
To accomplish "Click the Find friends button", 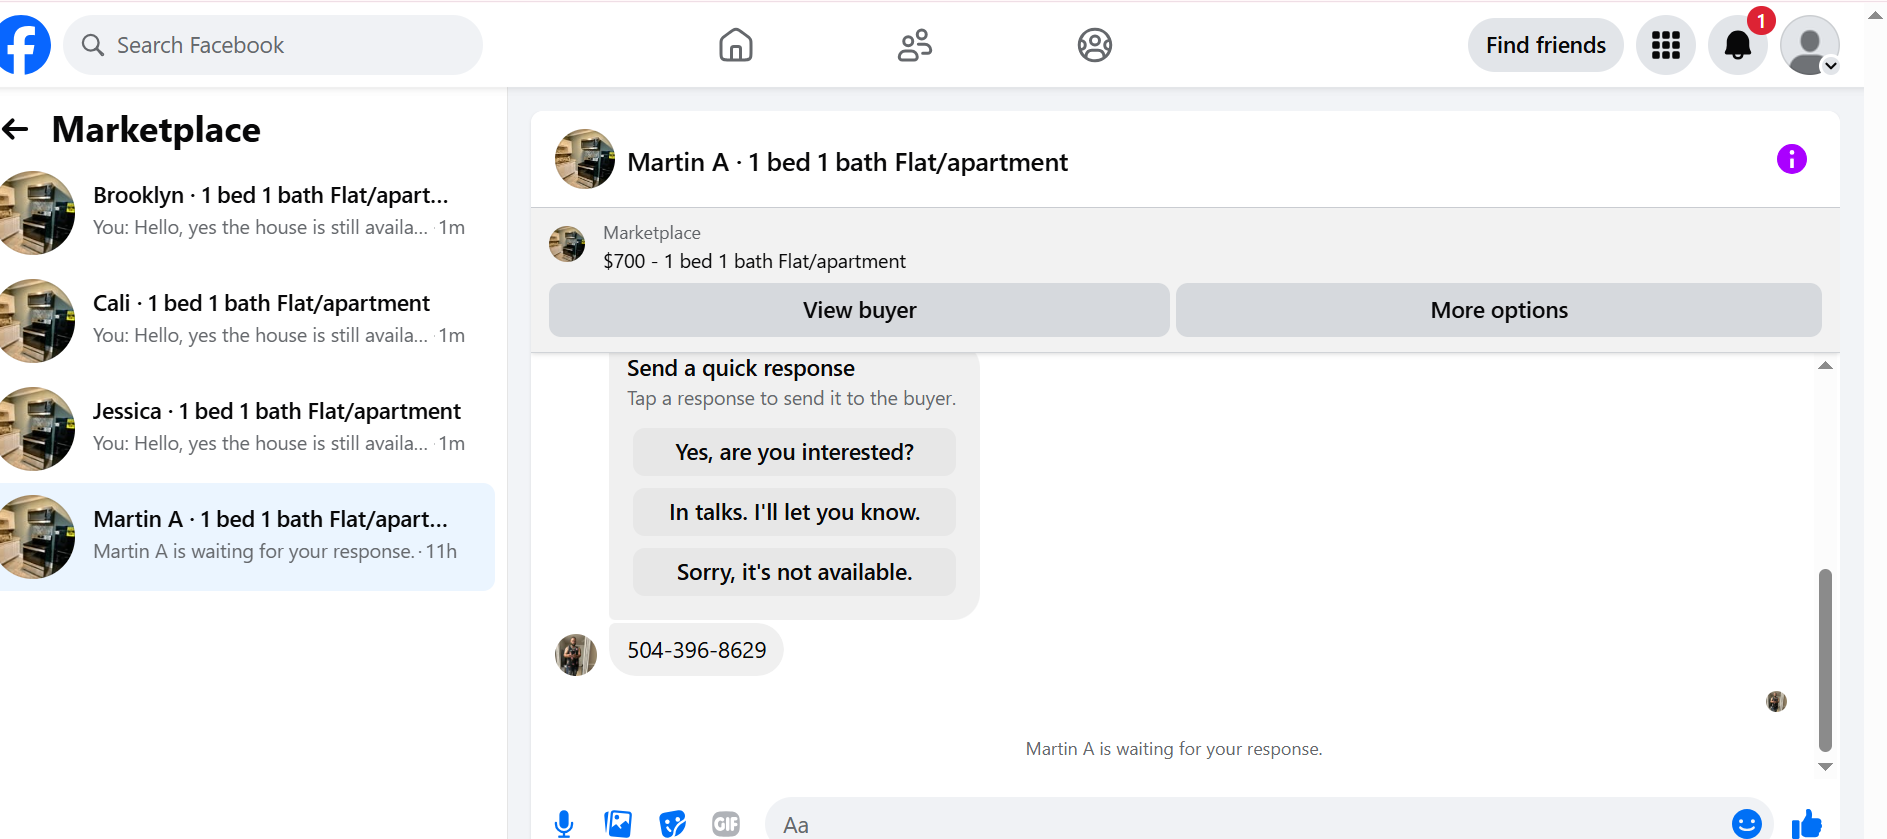I will 1546,45.
